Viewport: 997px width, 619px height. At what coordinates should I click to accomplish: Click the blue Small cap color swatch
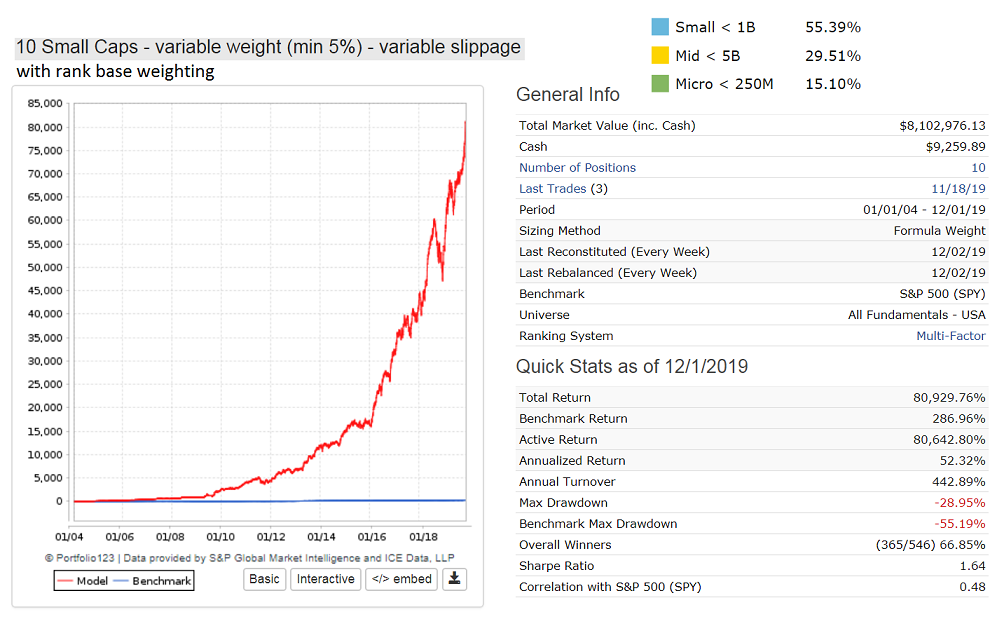click(x=660, y=27)
